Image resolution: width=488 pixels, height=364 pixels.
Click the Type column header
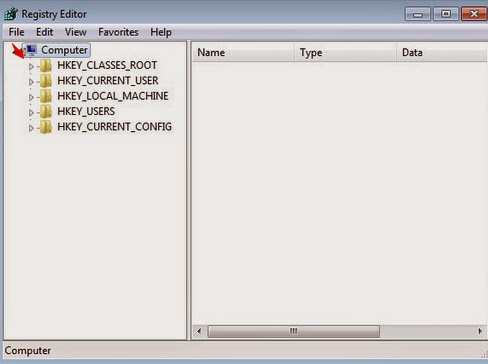345,52
